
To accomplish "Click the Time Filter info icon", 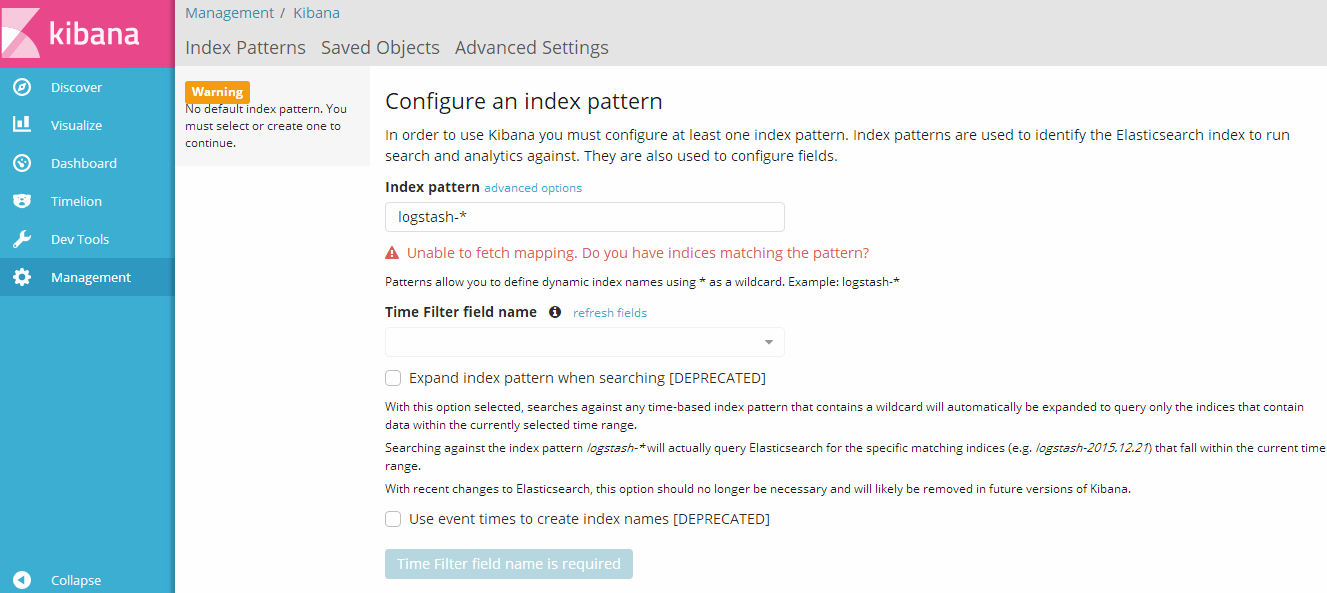I will [555, 312].
